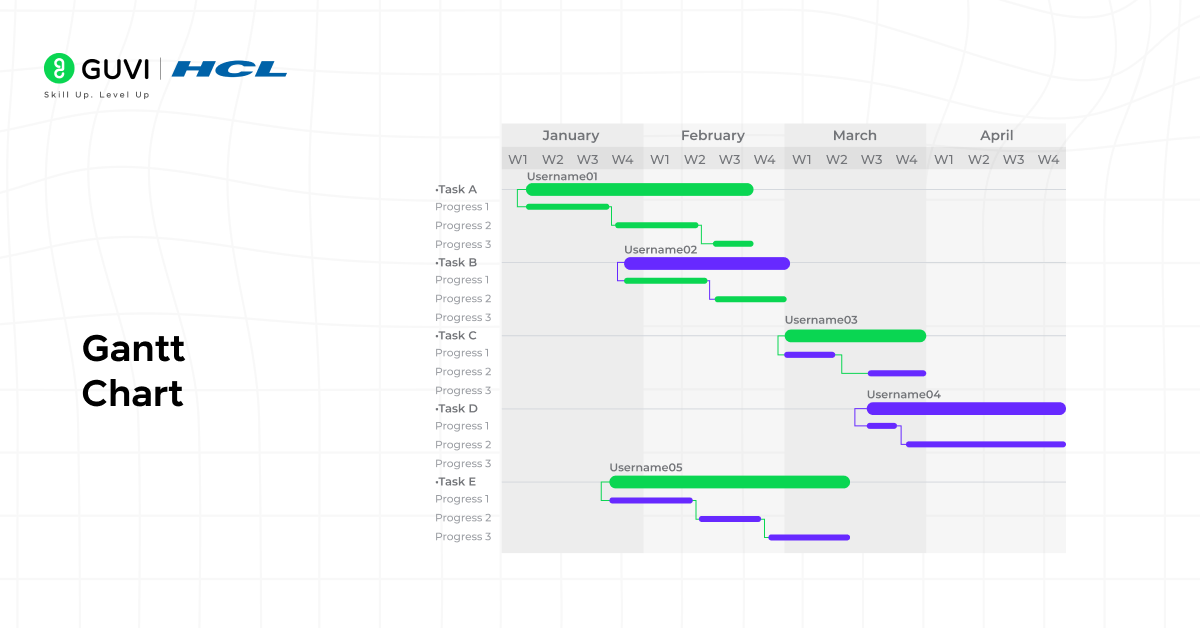The height and width of the screenshot is (628, 1200).
Task: Click the green GUVI circle logo icon
Action: coord(58,69)
